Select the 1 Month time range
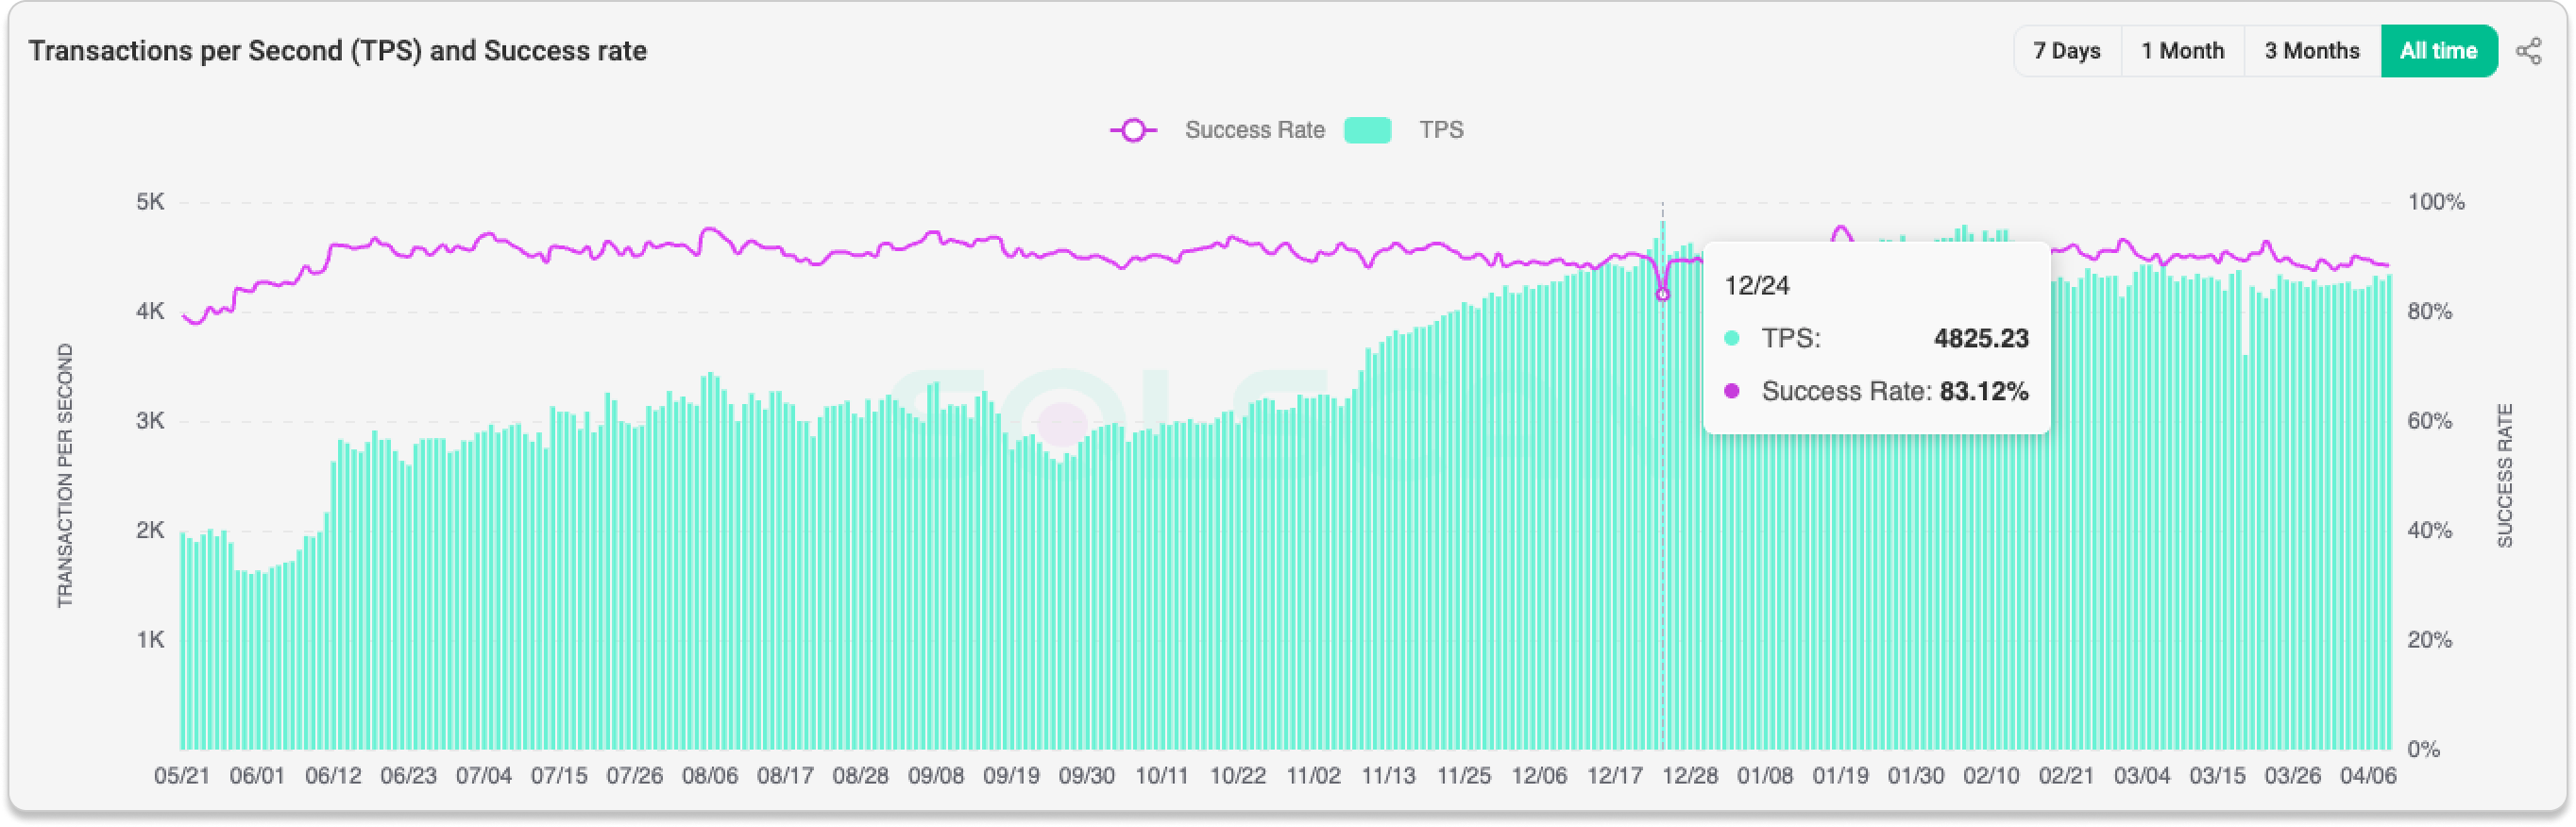2576x827 pixels. (2182, 51)
